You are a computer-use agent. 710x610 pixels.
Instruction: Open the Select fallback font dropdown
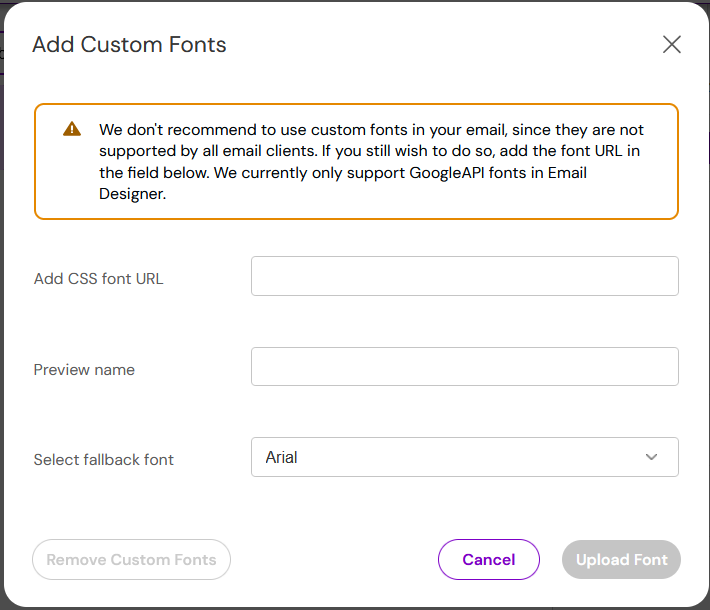(x=465, y=457)
